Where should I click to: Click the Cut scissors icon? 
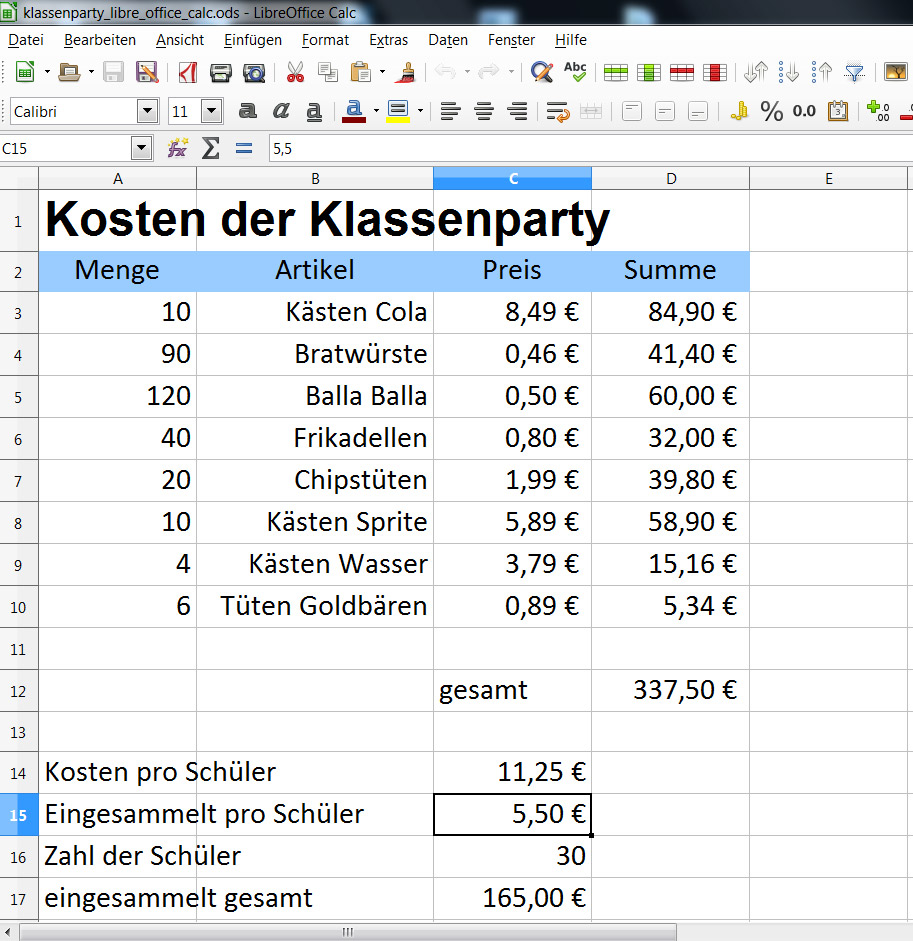[x=295, y=72]
